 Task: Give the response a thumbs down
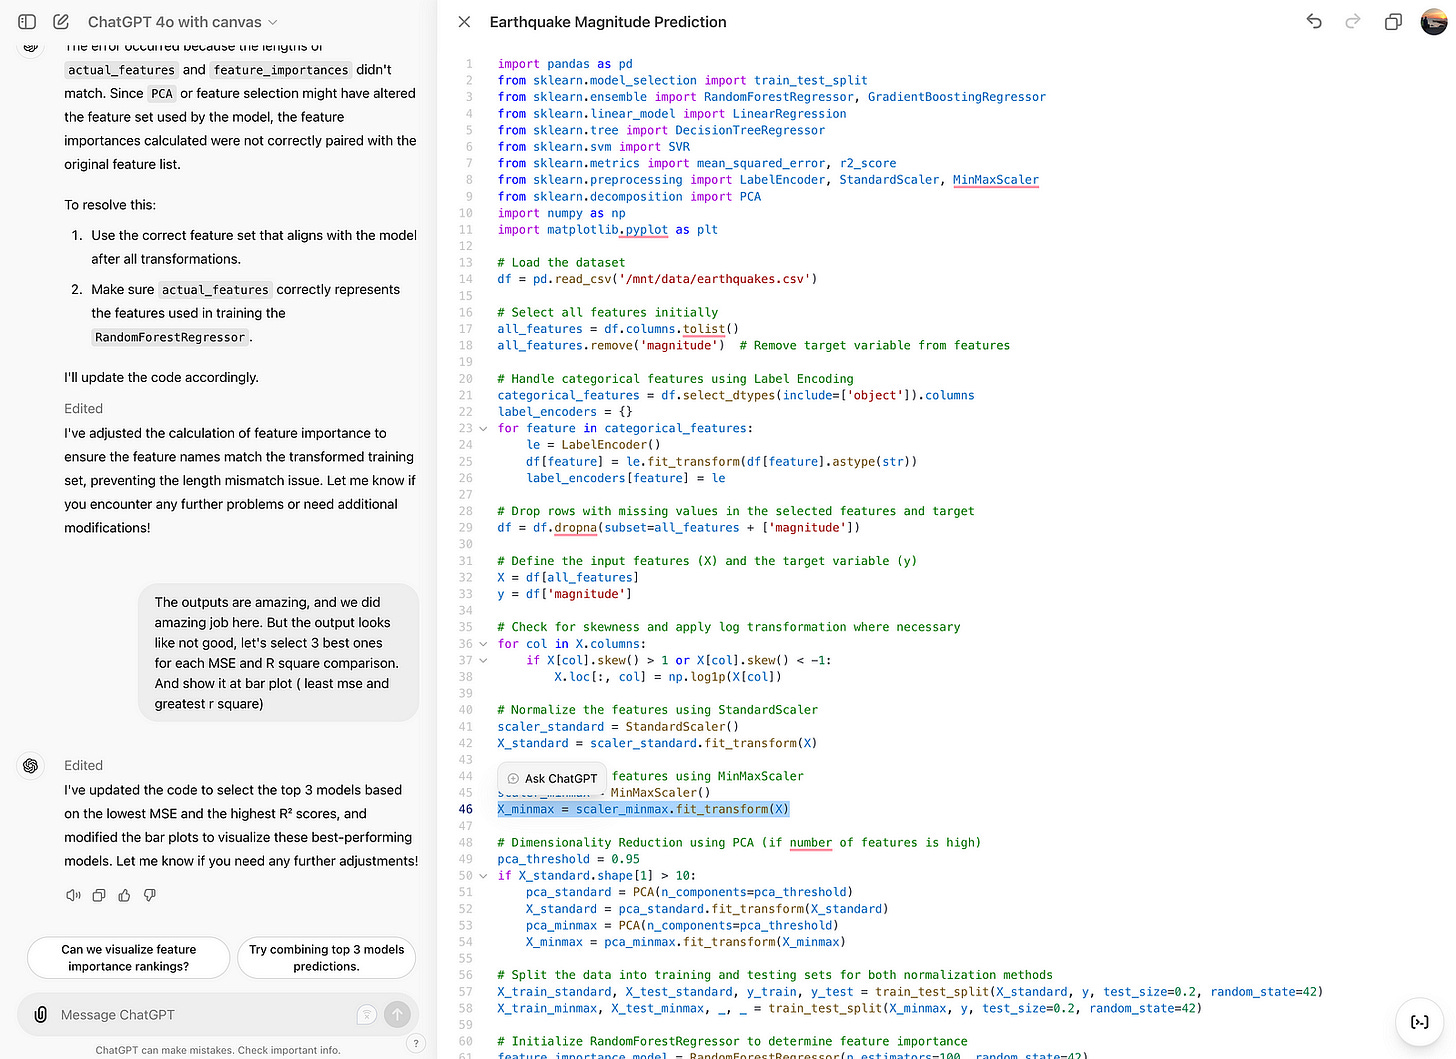pos(150,895)
